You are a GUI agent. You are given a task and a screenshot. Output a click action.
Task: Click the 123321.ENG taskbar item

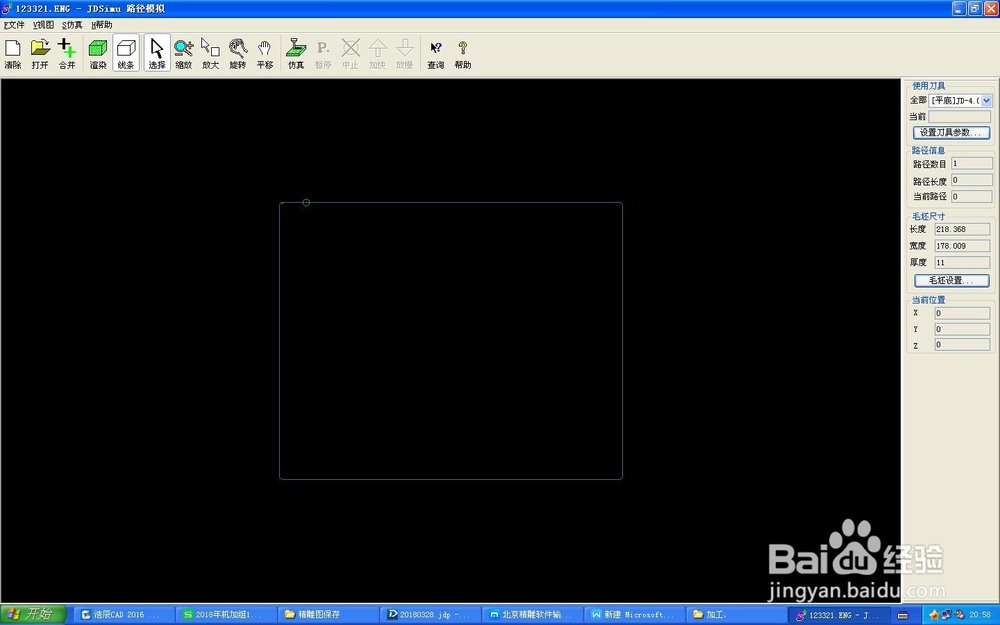[x=839, y=615]
